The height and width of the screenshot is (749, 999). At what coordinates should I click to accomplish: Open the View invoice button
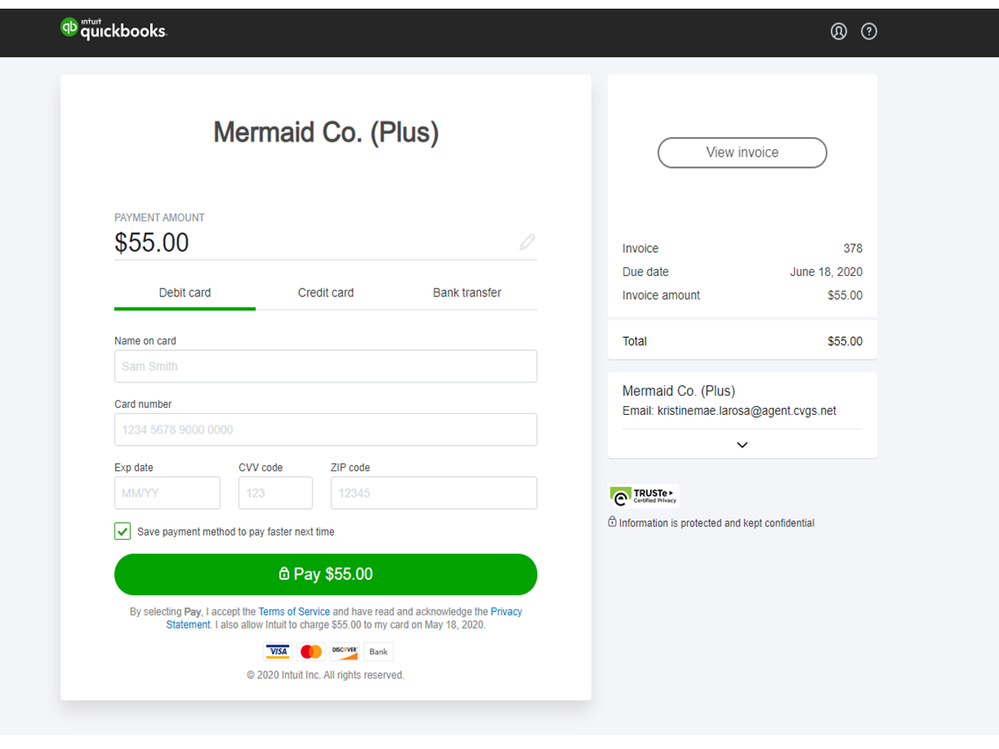[742, 153]
